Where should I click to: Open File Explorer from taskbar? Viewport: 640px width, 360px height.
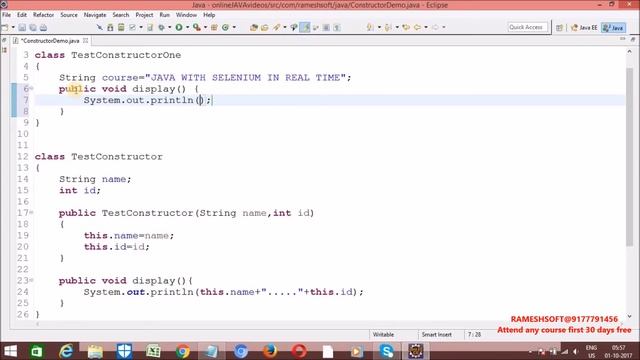click(95, 351)
